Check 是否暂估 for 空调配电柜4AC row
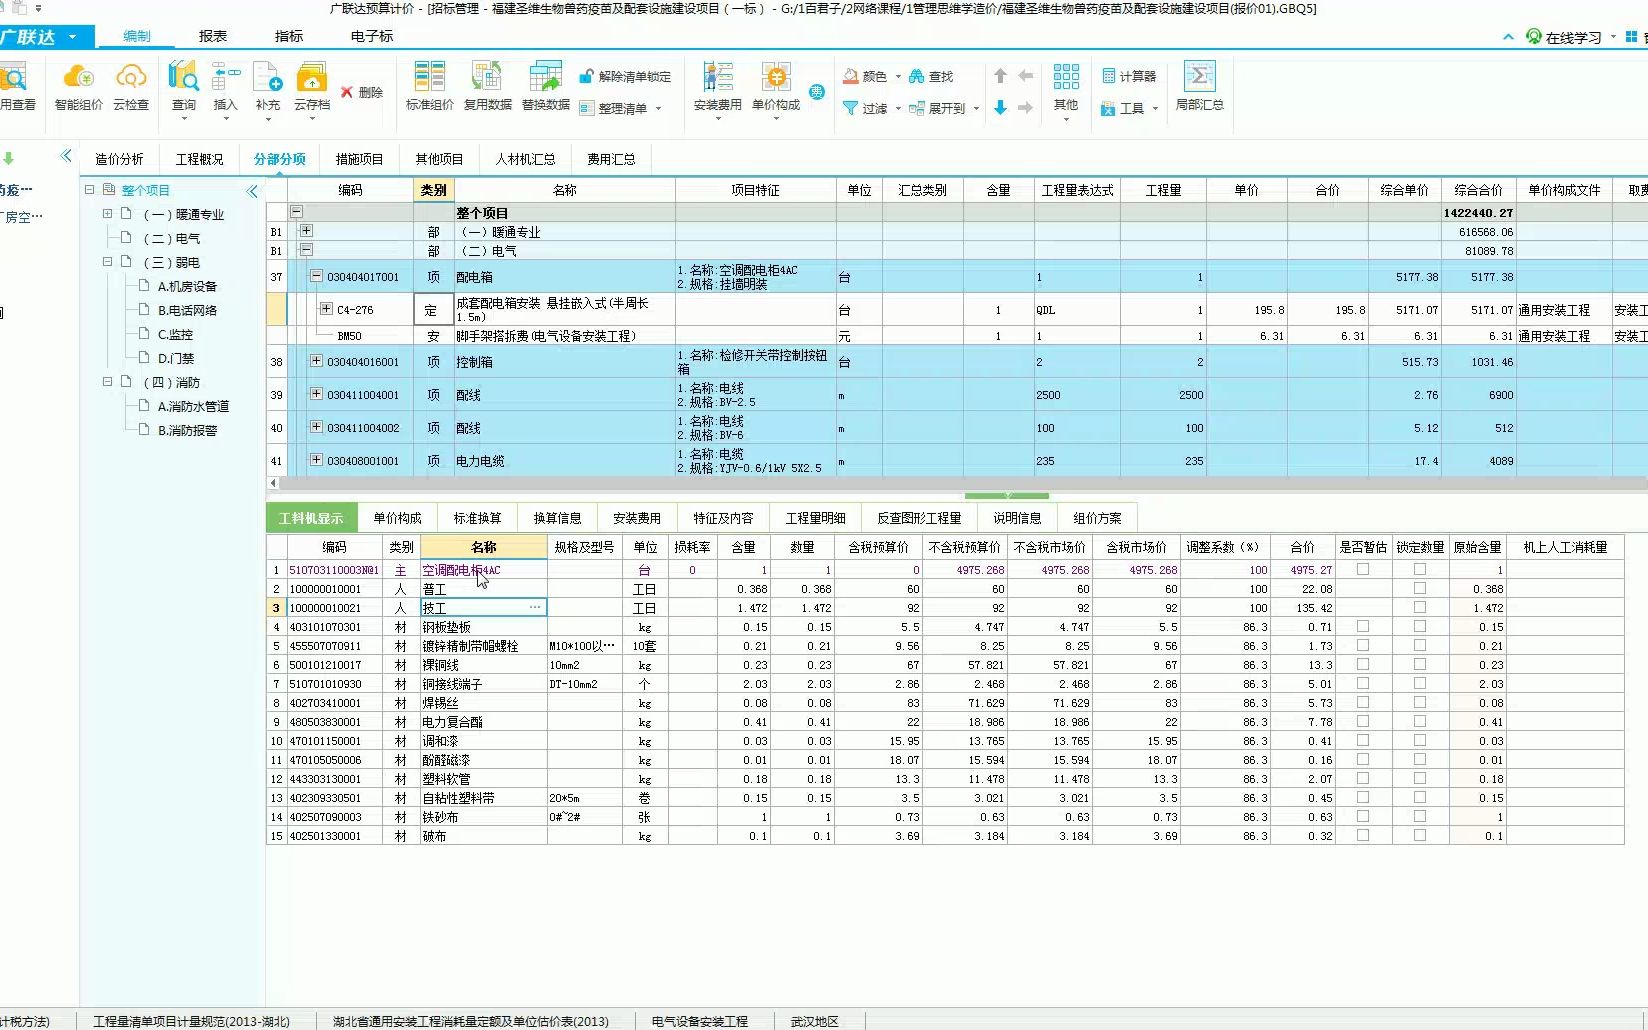 (x=1363, y=569)
